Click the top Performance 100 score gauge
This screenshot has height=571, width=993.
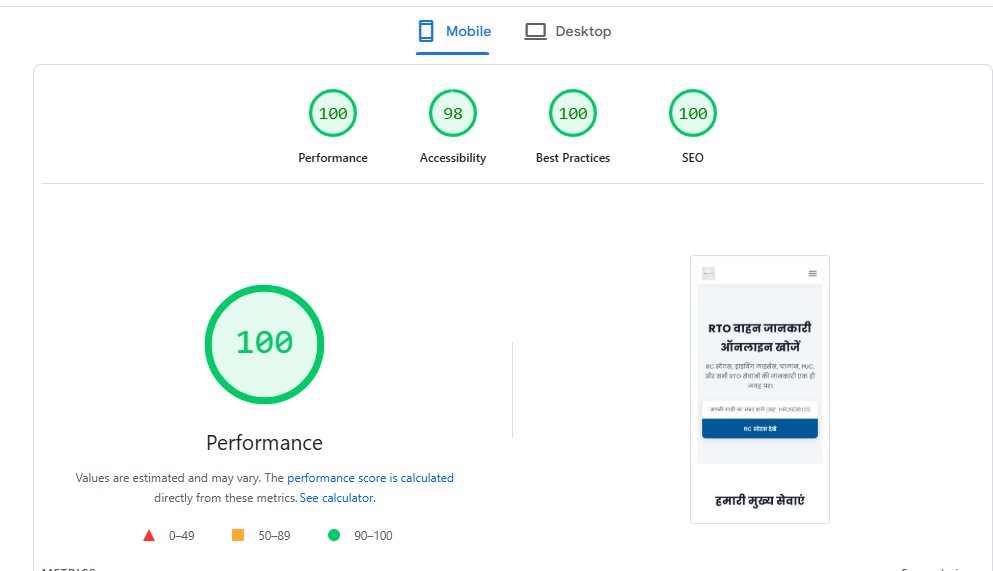click(x=333, y=114)
